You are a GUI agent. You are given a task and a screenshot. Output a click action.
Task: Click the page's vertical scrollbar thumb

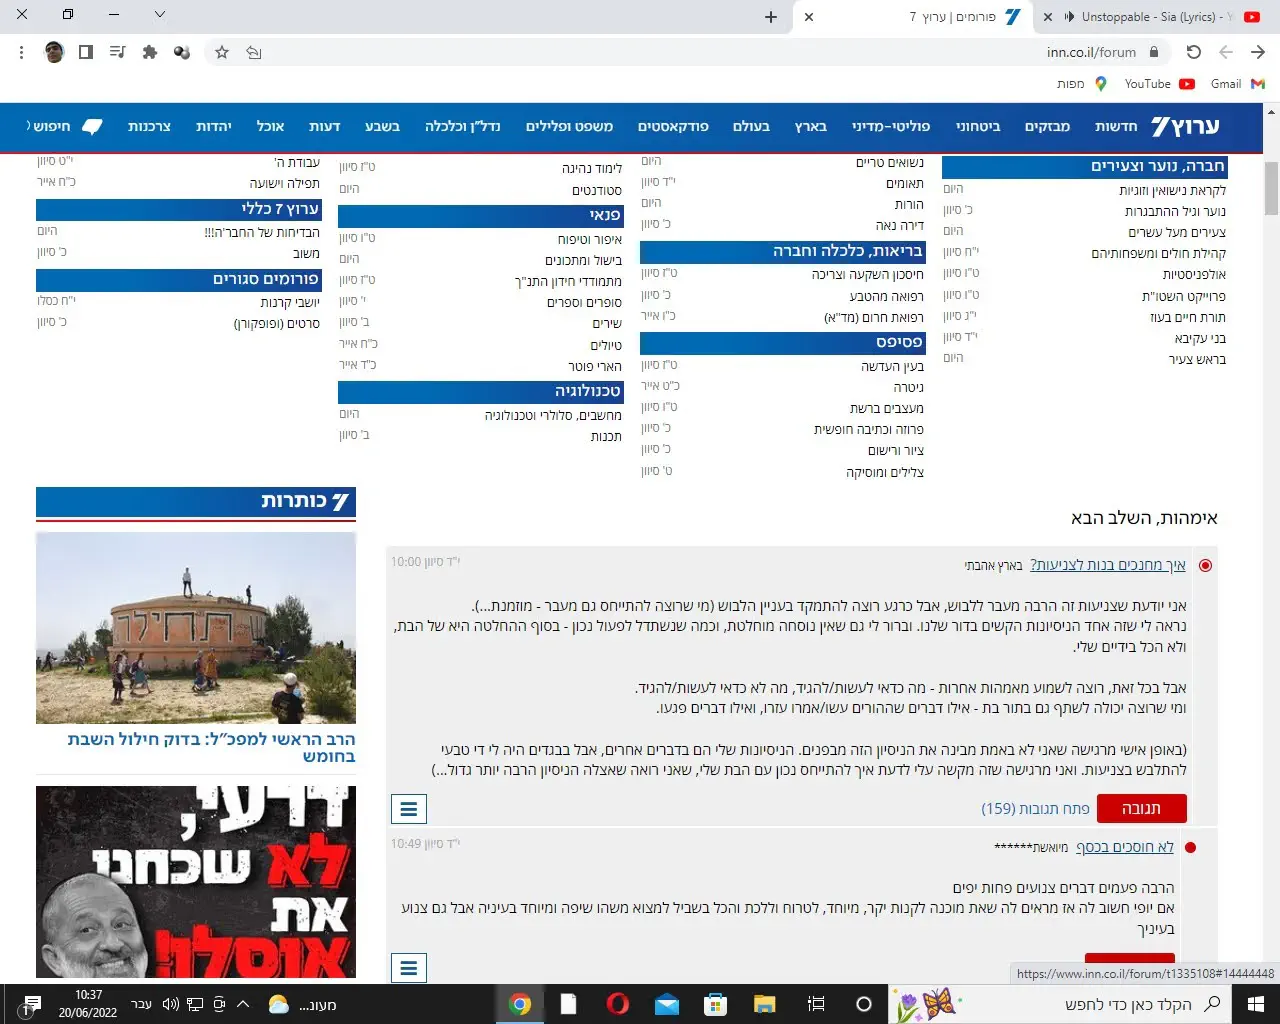[1271, 188]
